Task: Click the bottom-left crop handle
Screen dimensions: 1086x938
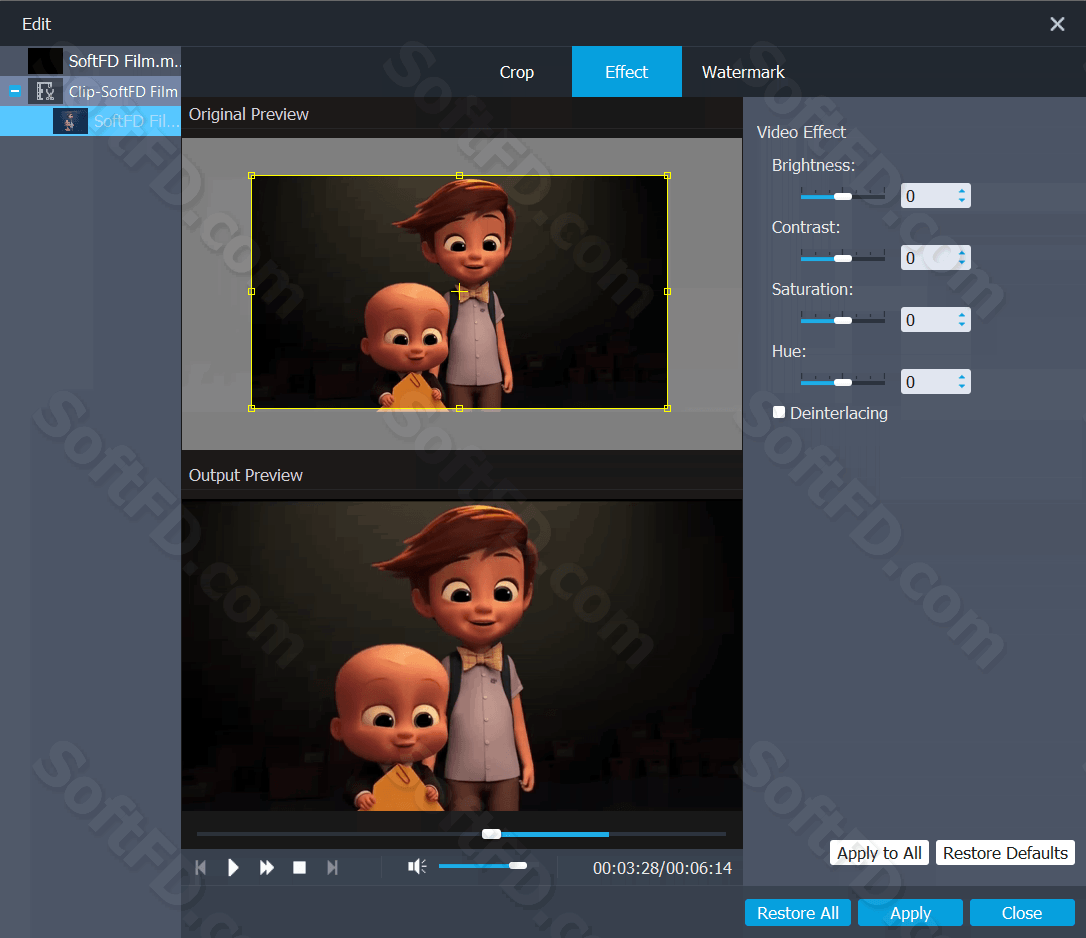Action: (251, 409)
